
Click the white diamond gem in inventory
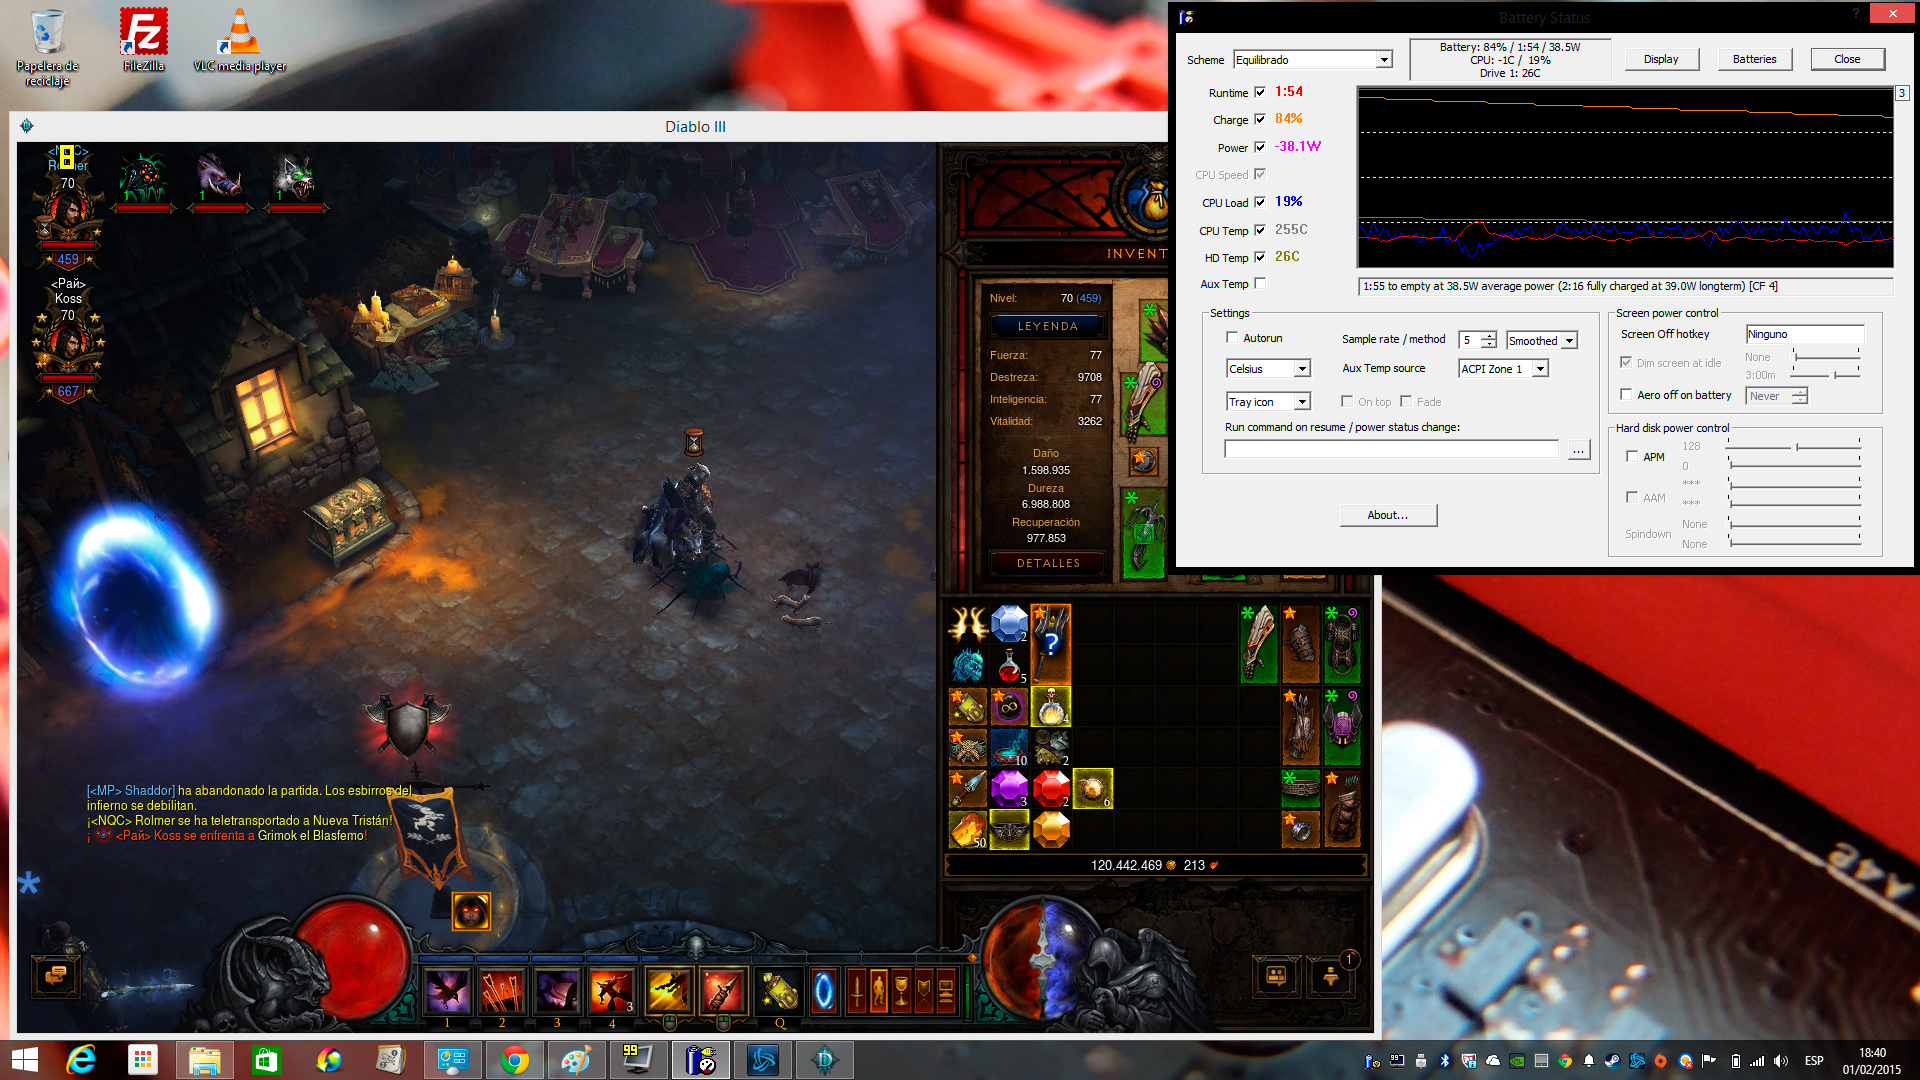point(1009,624)
